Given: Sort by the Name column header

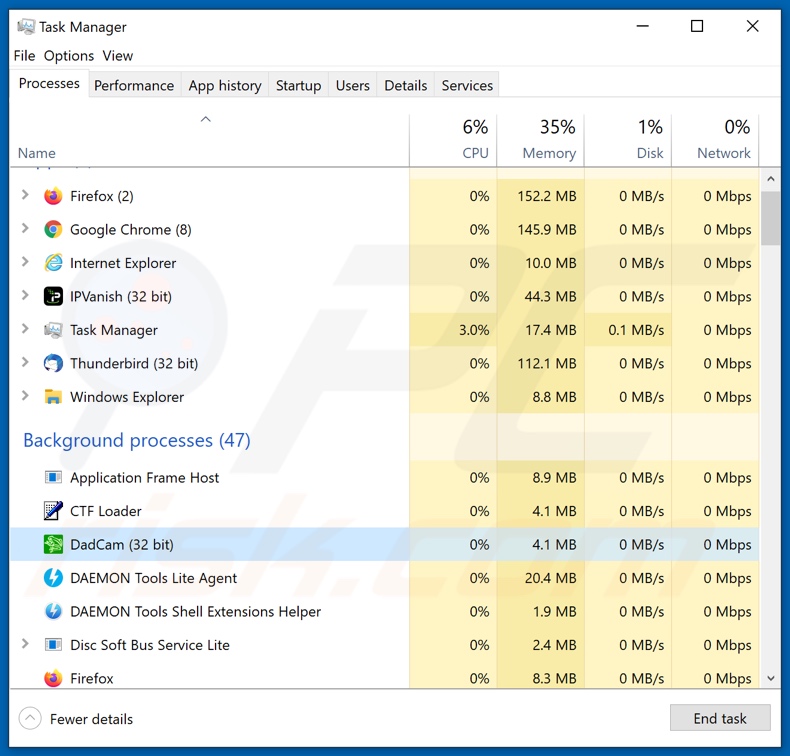Looking at the screenshot, I should tap(209, 140).
